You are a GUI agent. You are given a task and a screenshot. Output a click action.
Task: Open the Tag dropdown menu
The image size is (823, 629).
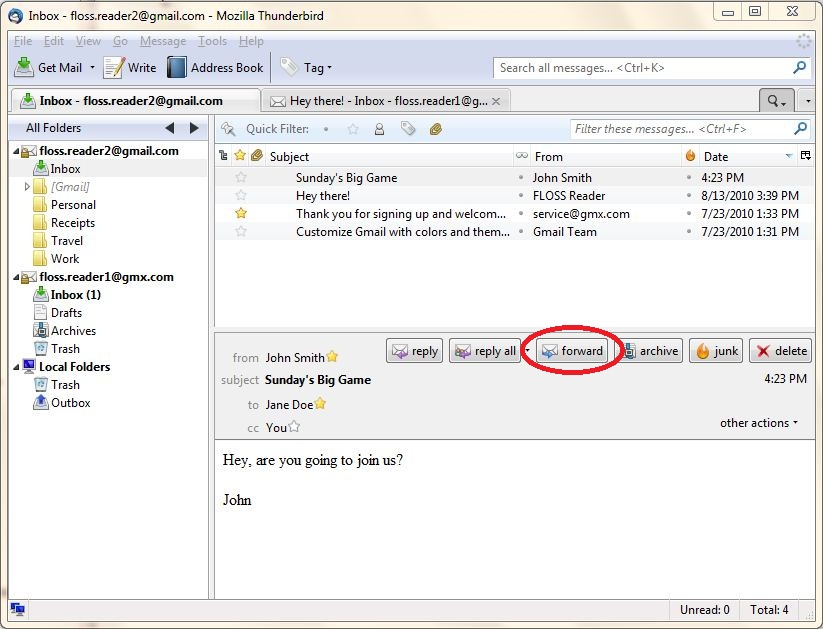coord(307,68)
